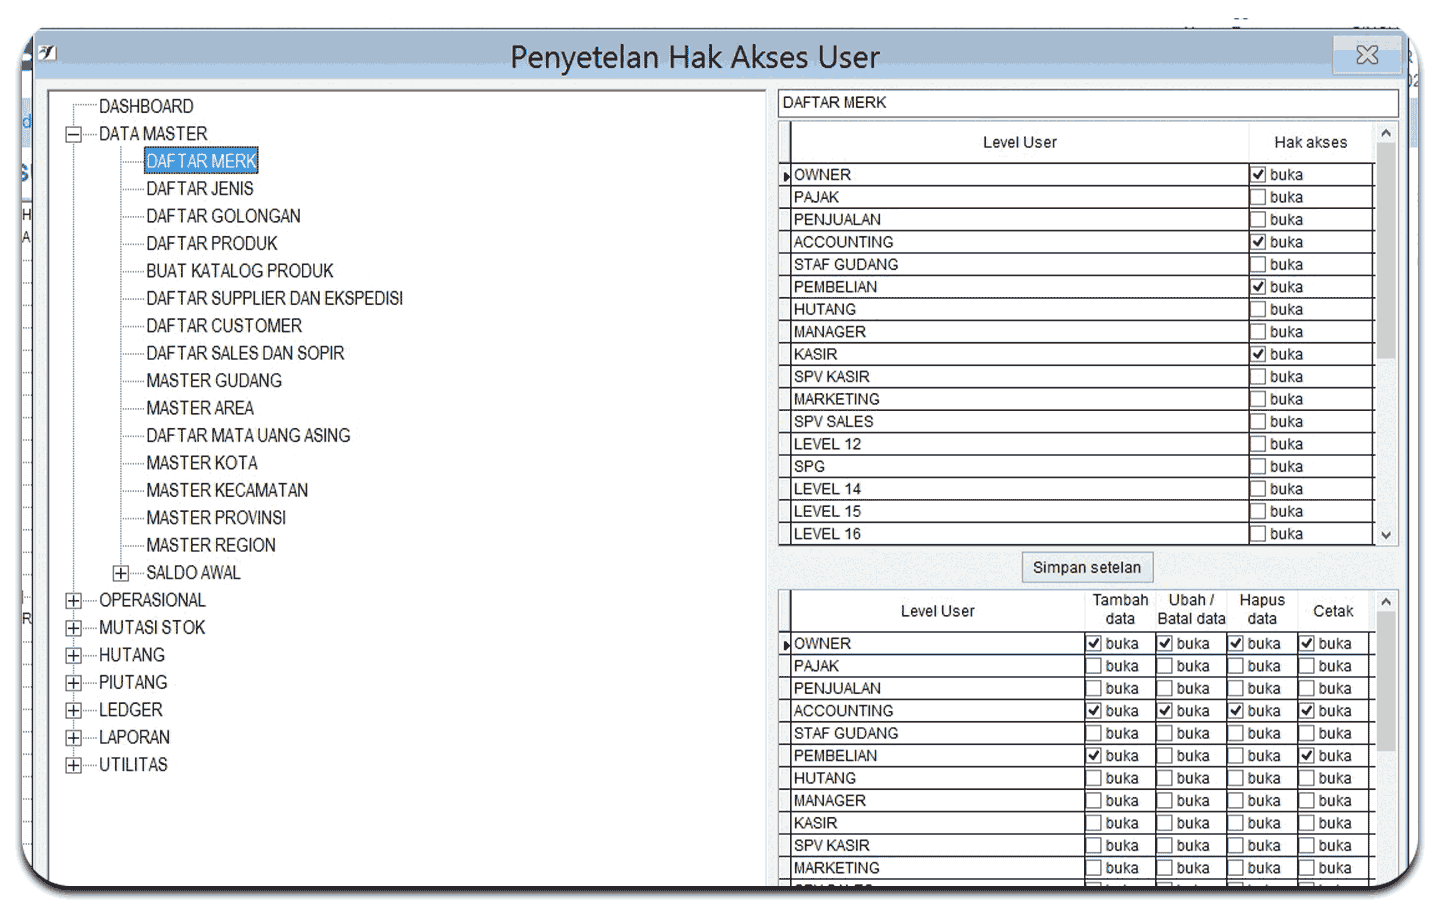The height and width of the screenshot is (904, 1440).
Task: Select MASTER REGION tree item
Action: click(x=211, y=546)
